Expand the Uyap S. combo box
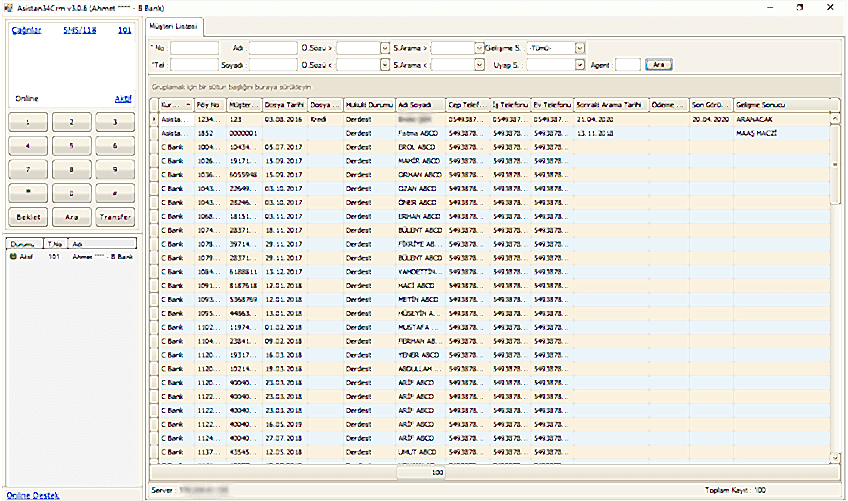The width and height of the screenshot is (848, 501). point(579,64)
